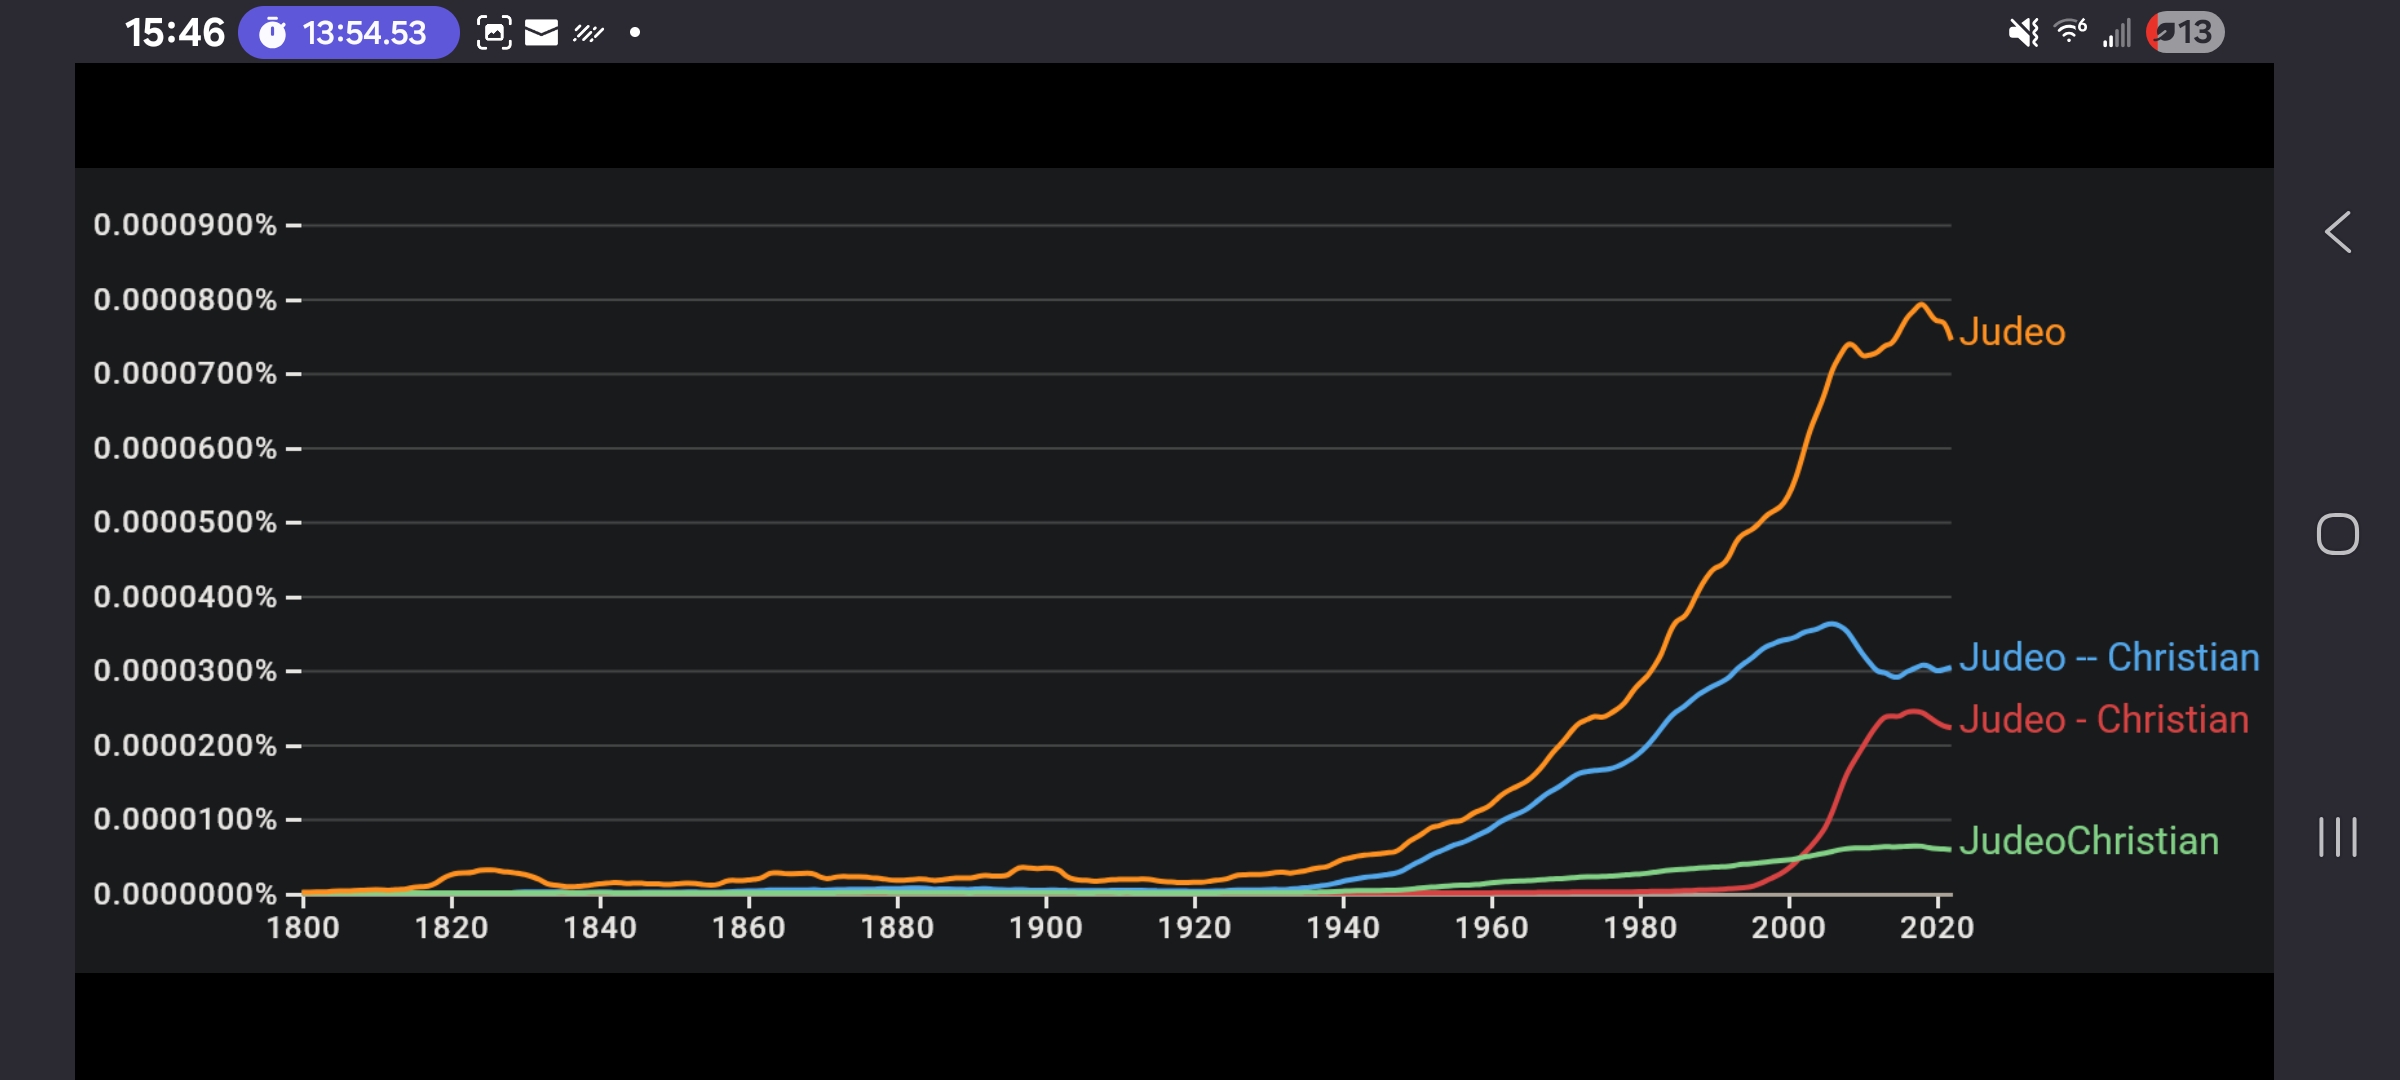Tap the 0.0000500% y-axis label

pyautogui.click(x=185, y=522)
